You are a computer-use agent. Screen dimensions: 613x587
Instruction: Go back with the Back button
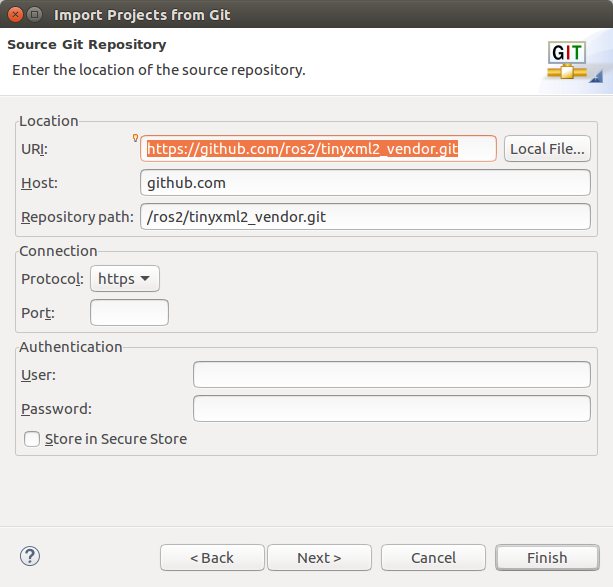[x=212, y=557]
